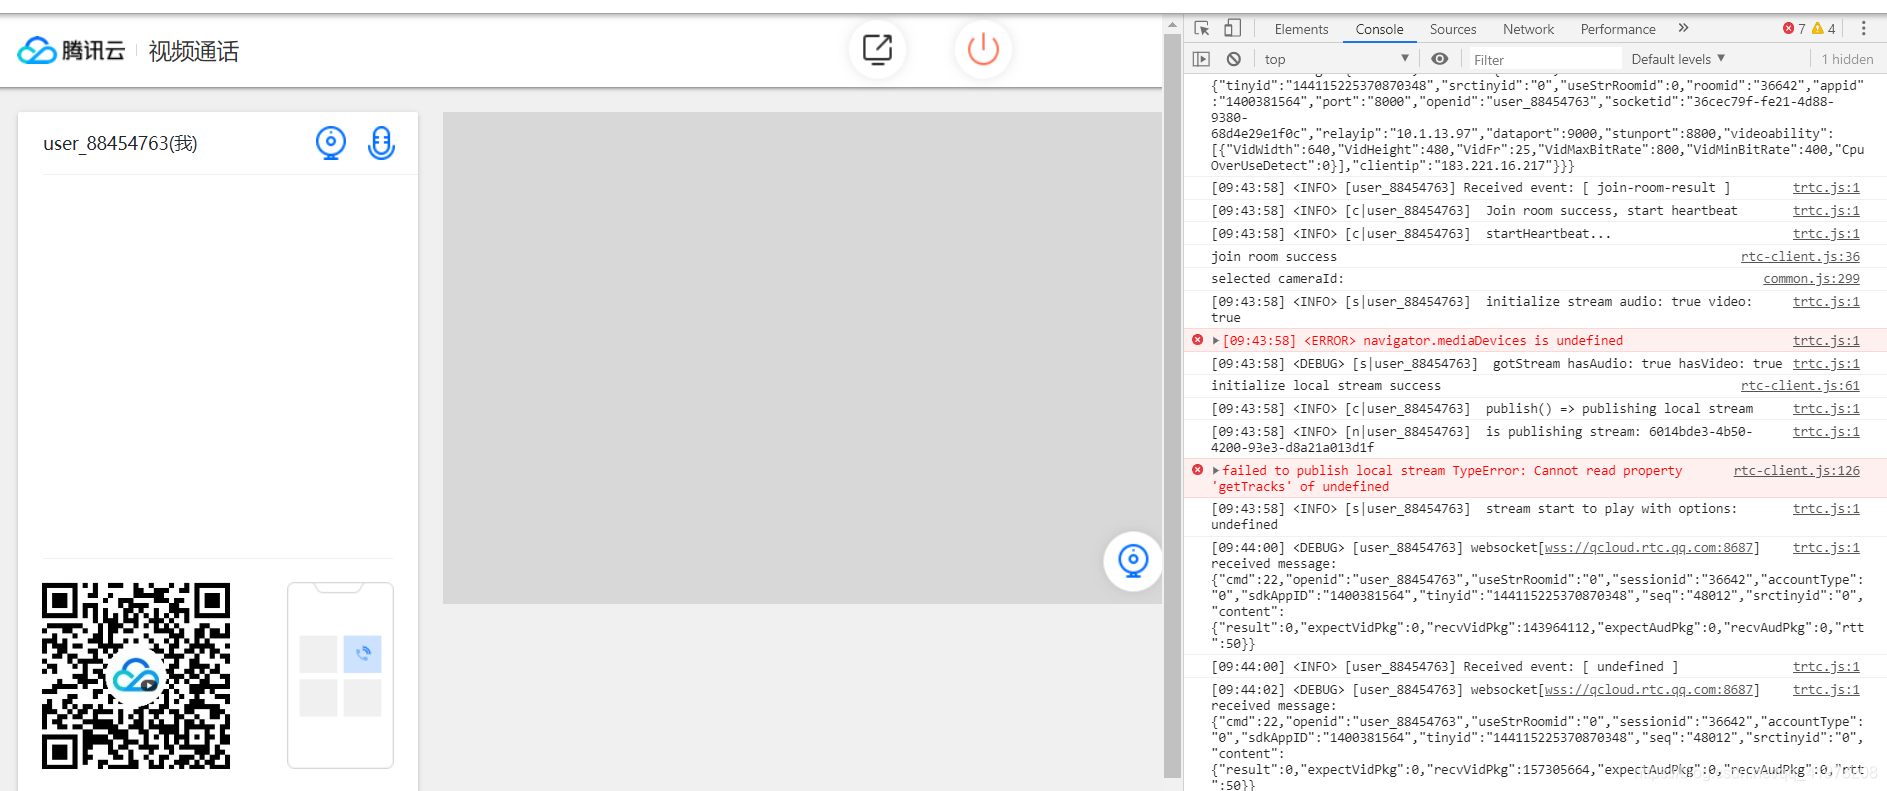Open trtc.js:1 link on Received event undefined row
1887x791 pixels.
click(x=1826, y=667)
